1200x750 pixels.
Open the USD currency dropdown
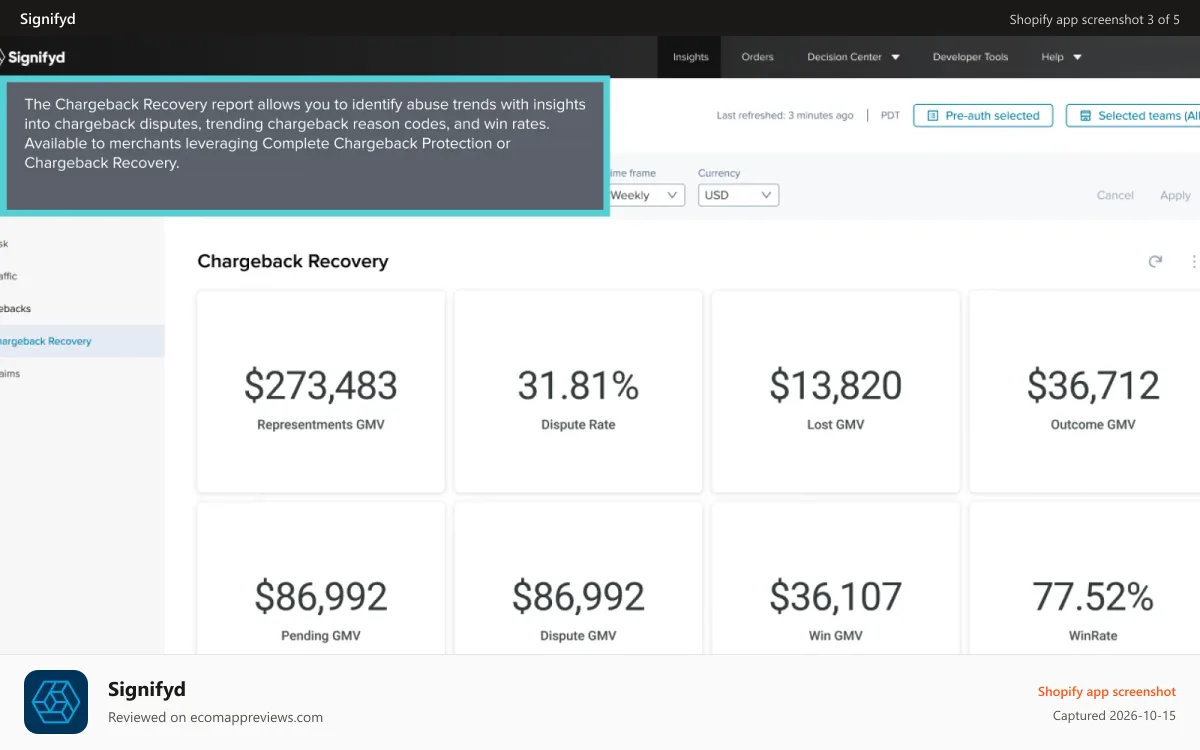coord(738,195)
